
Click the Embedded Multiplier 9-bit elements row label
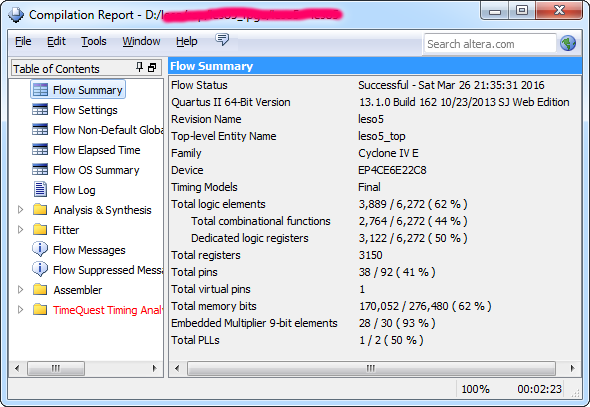(254, 323)
